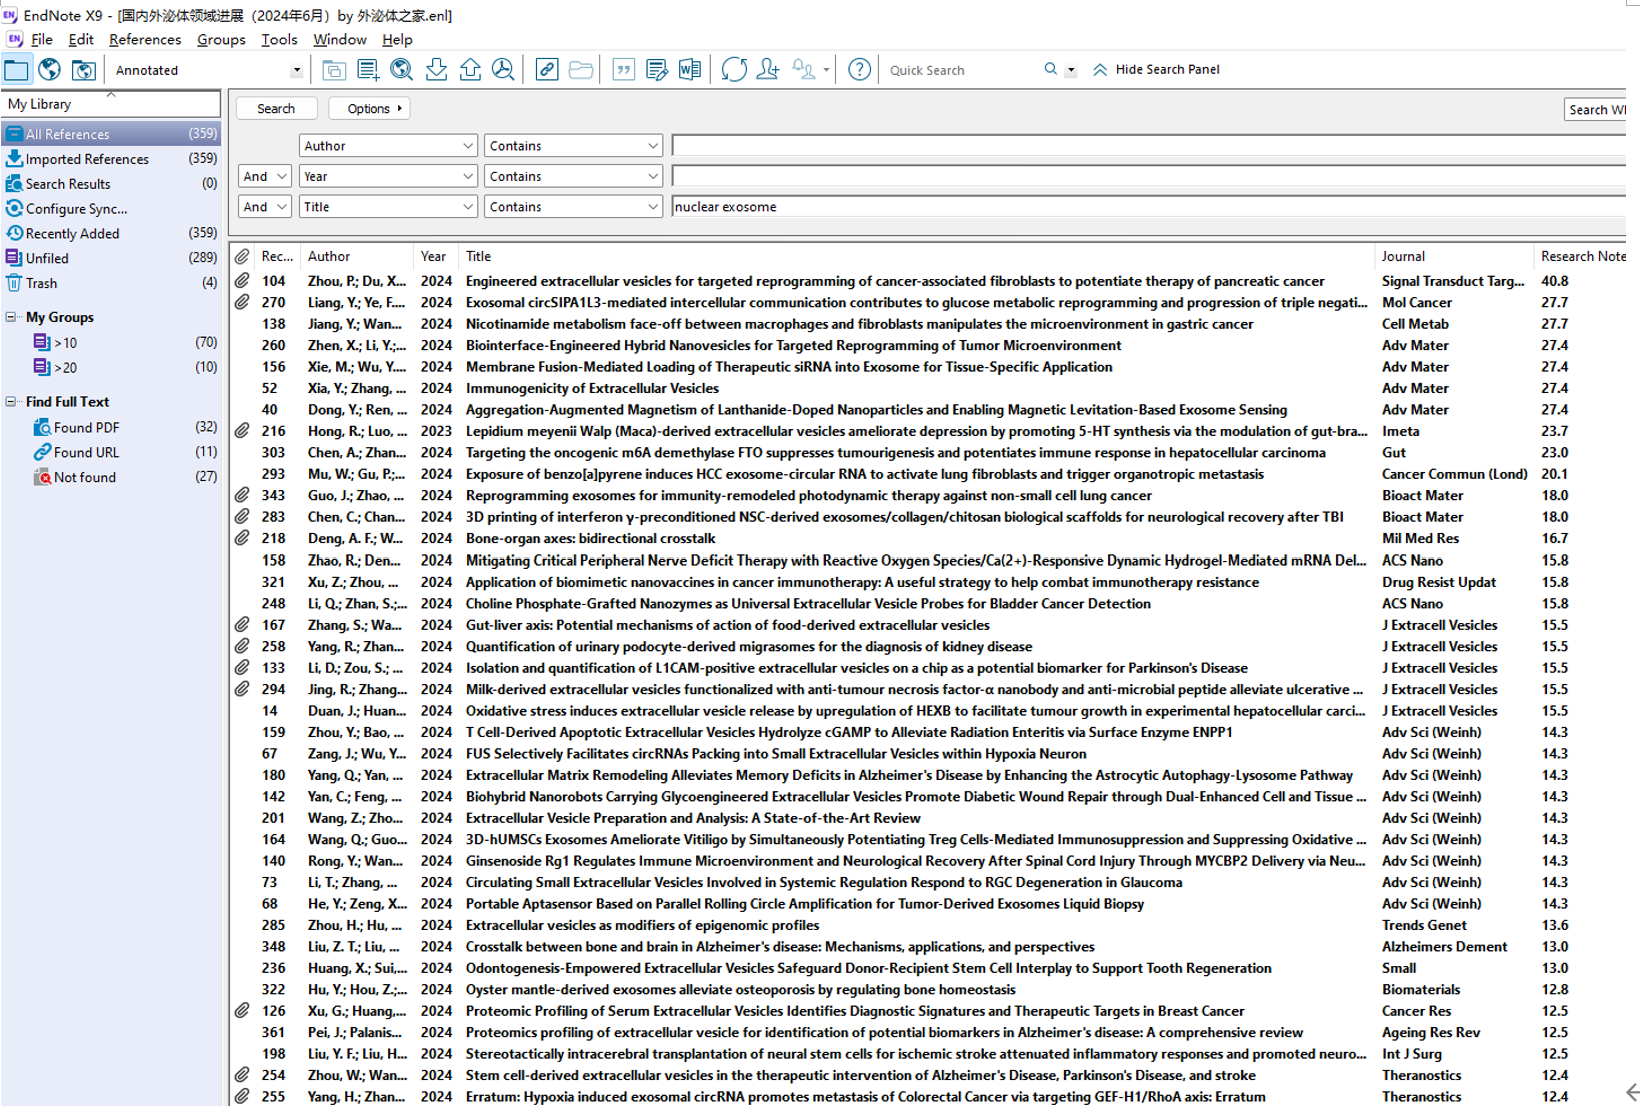
Task: Switch to Local Library Mode icon
Action: (17, 70)
